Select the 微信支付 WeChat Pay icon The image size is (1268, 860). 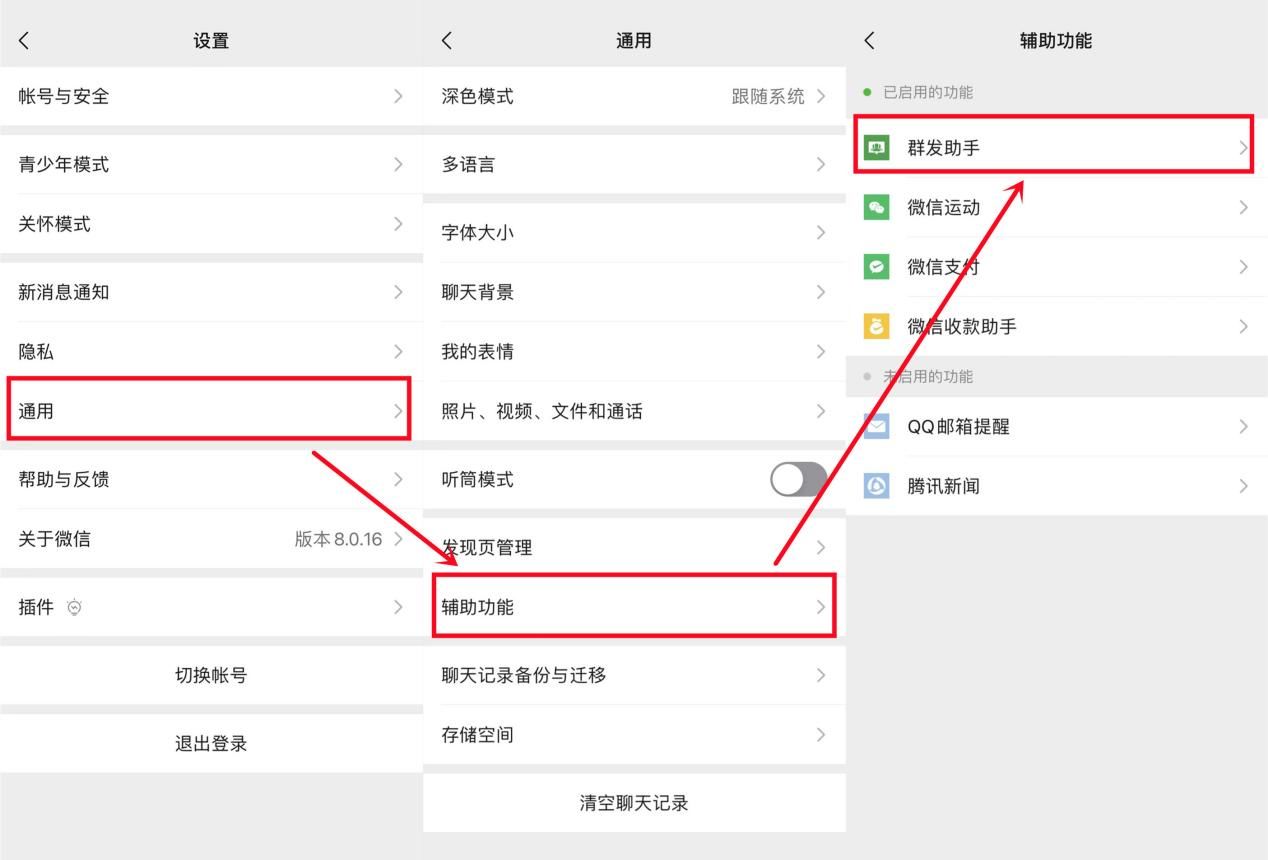pos(875,267)
